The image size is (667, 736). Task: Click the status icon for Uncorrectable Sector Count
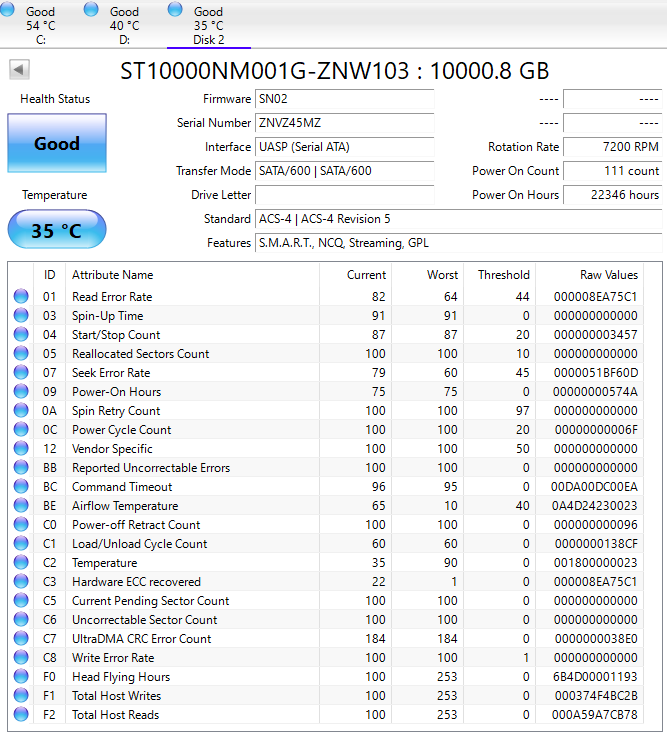tap(21, 619)
